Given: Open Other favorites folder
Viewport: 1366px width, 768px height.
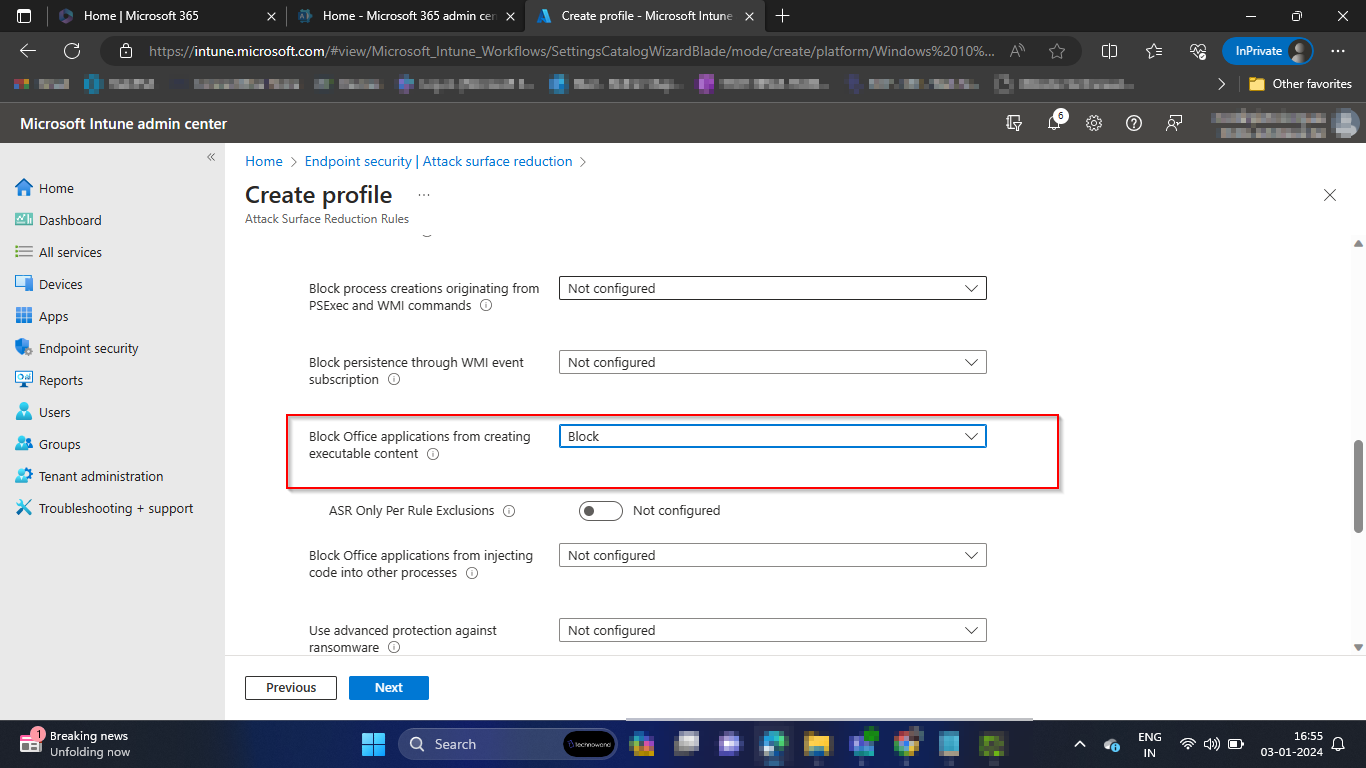Looking at the screenshot, I should (1300, 84).
